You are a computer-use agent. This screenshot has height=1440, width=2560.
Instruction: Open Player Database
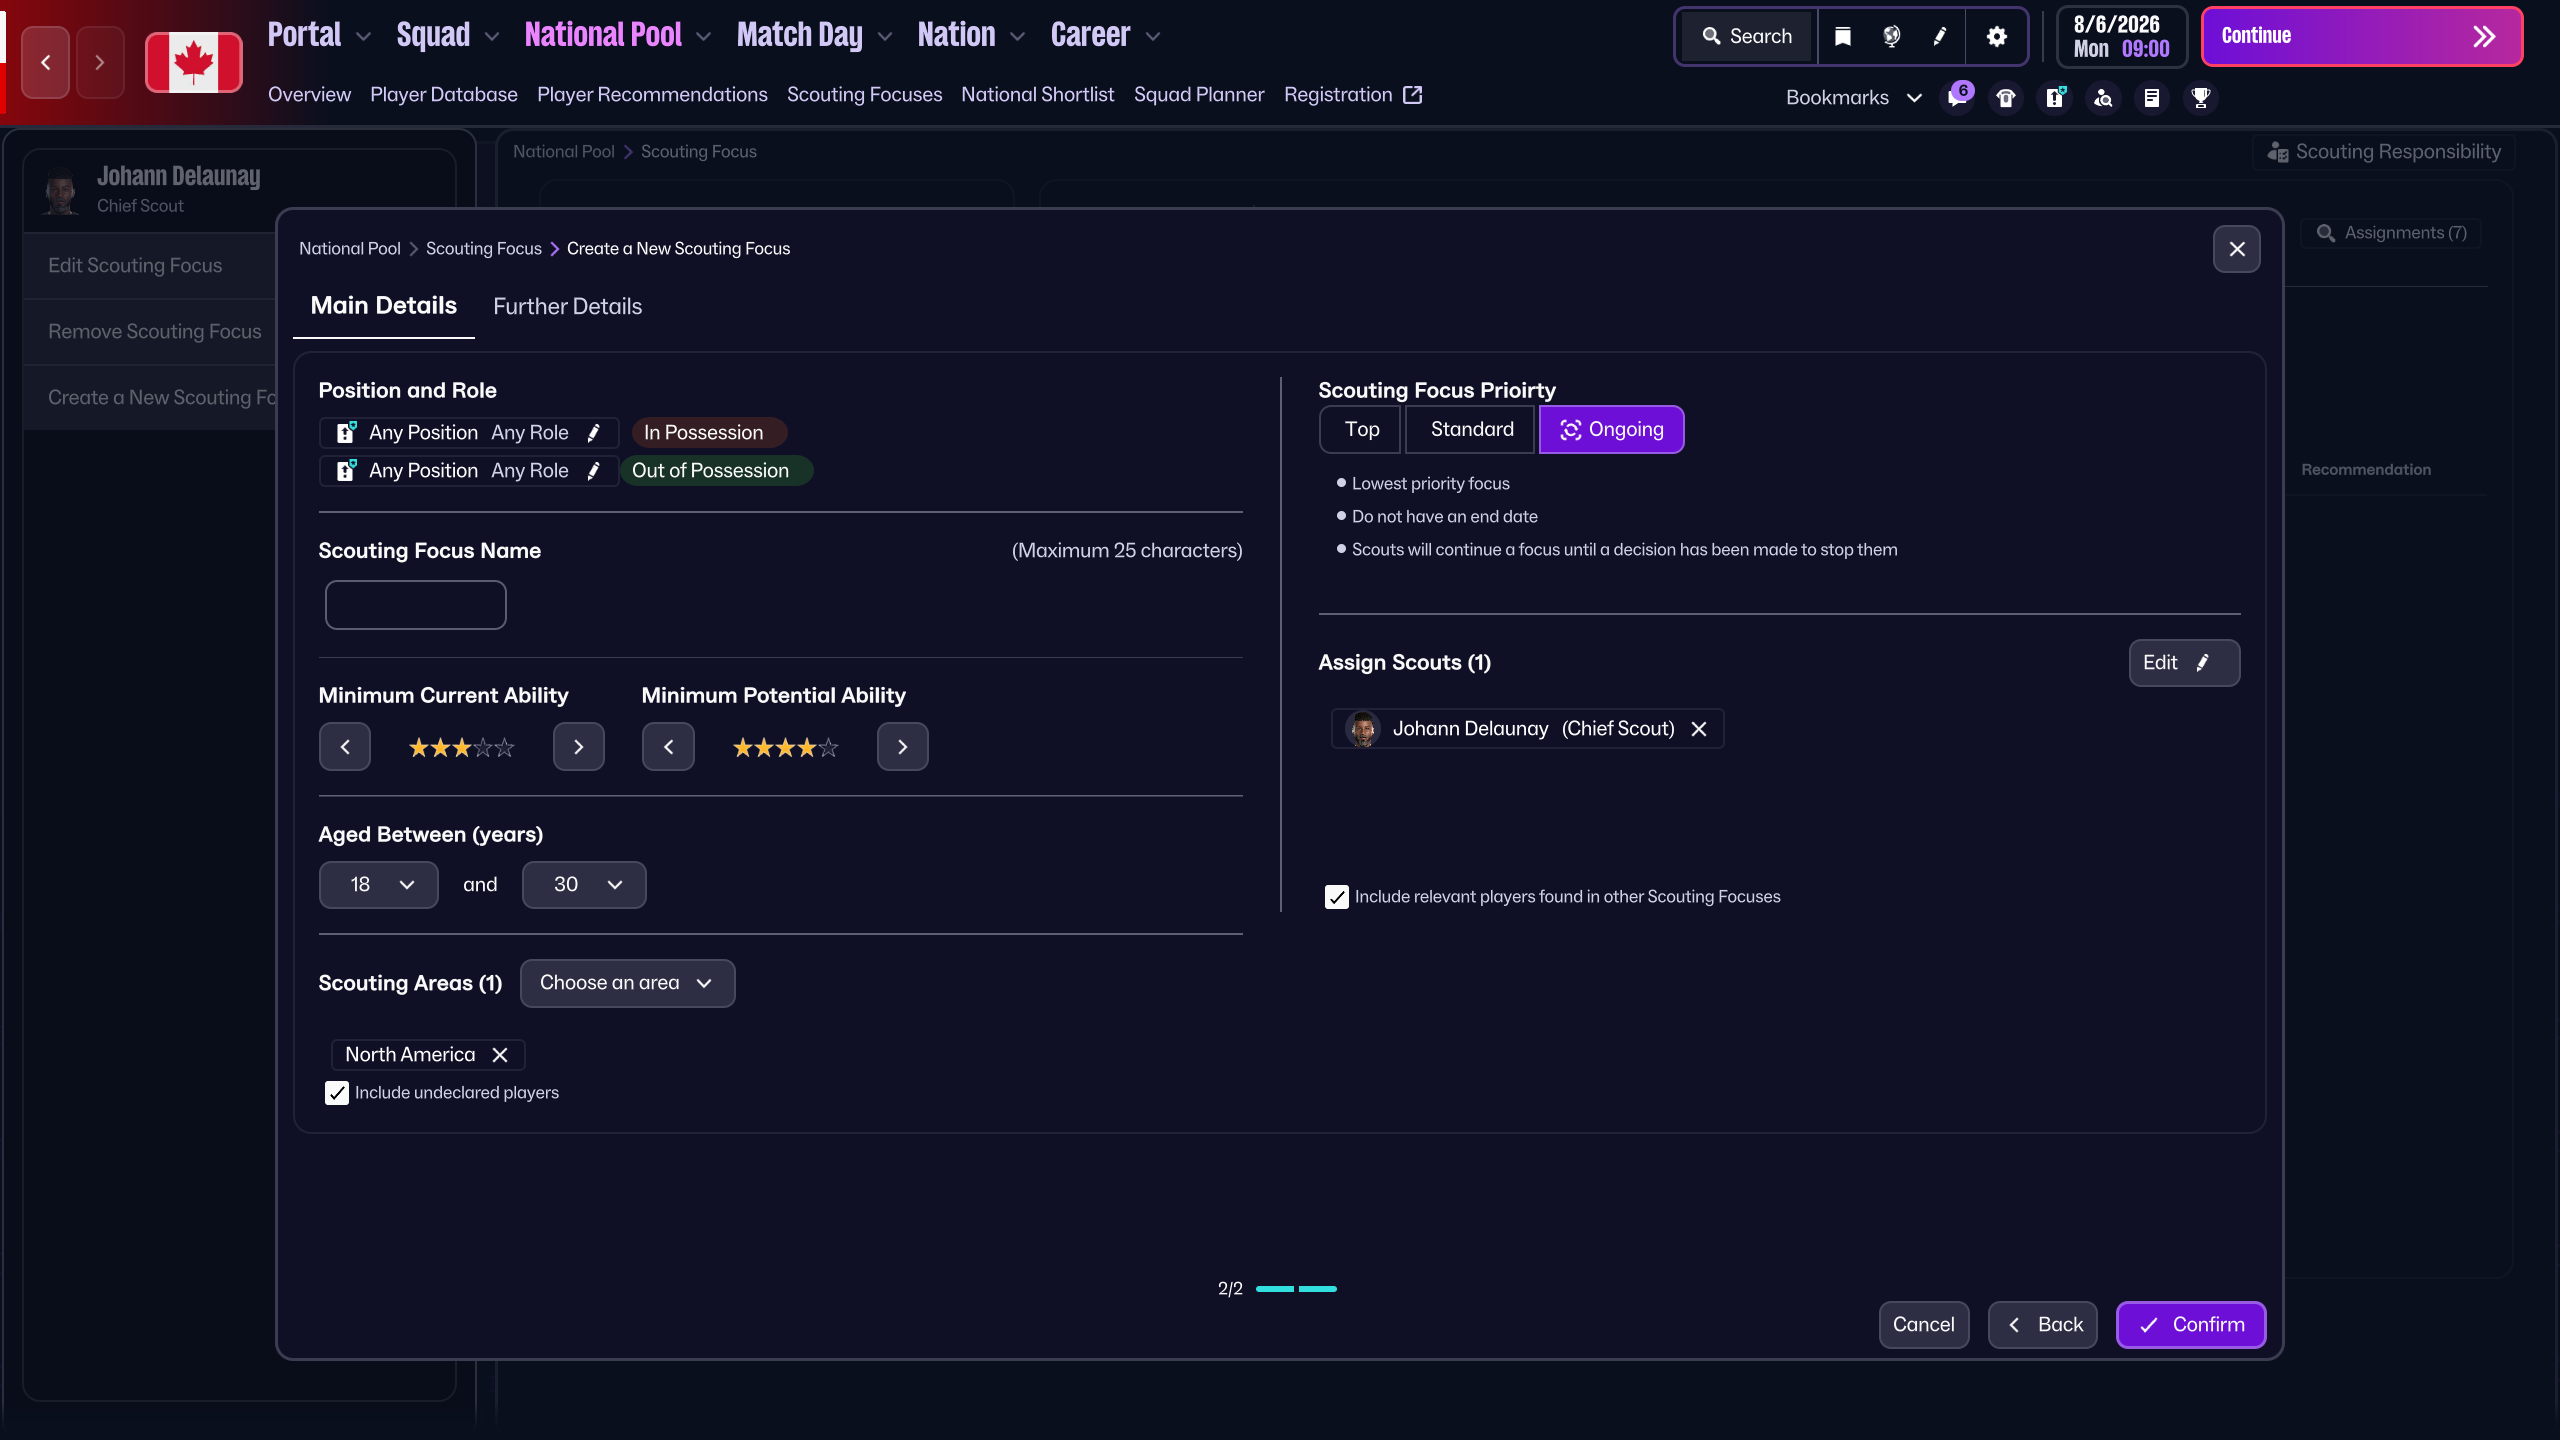444,94
